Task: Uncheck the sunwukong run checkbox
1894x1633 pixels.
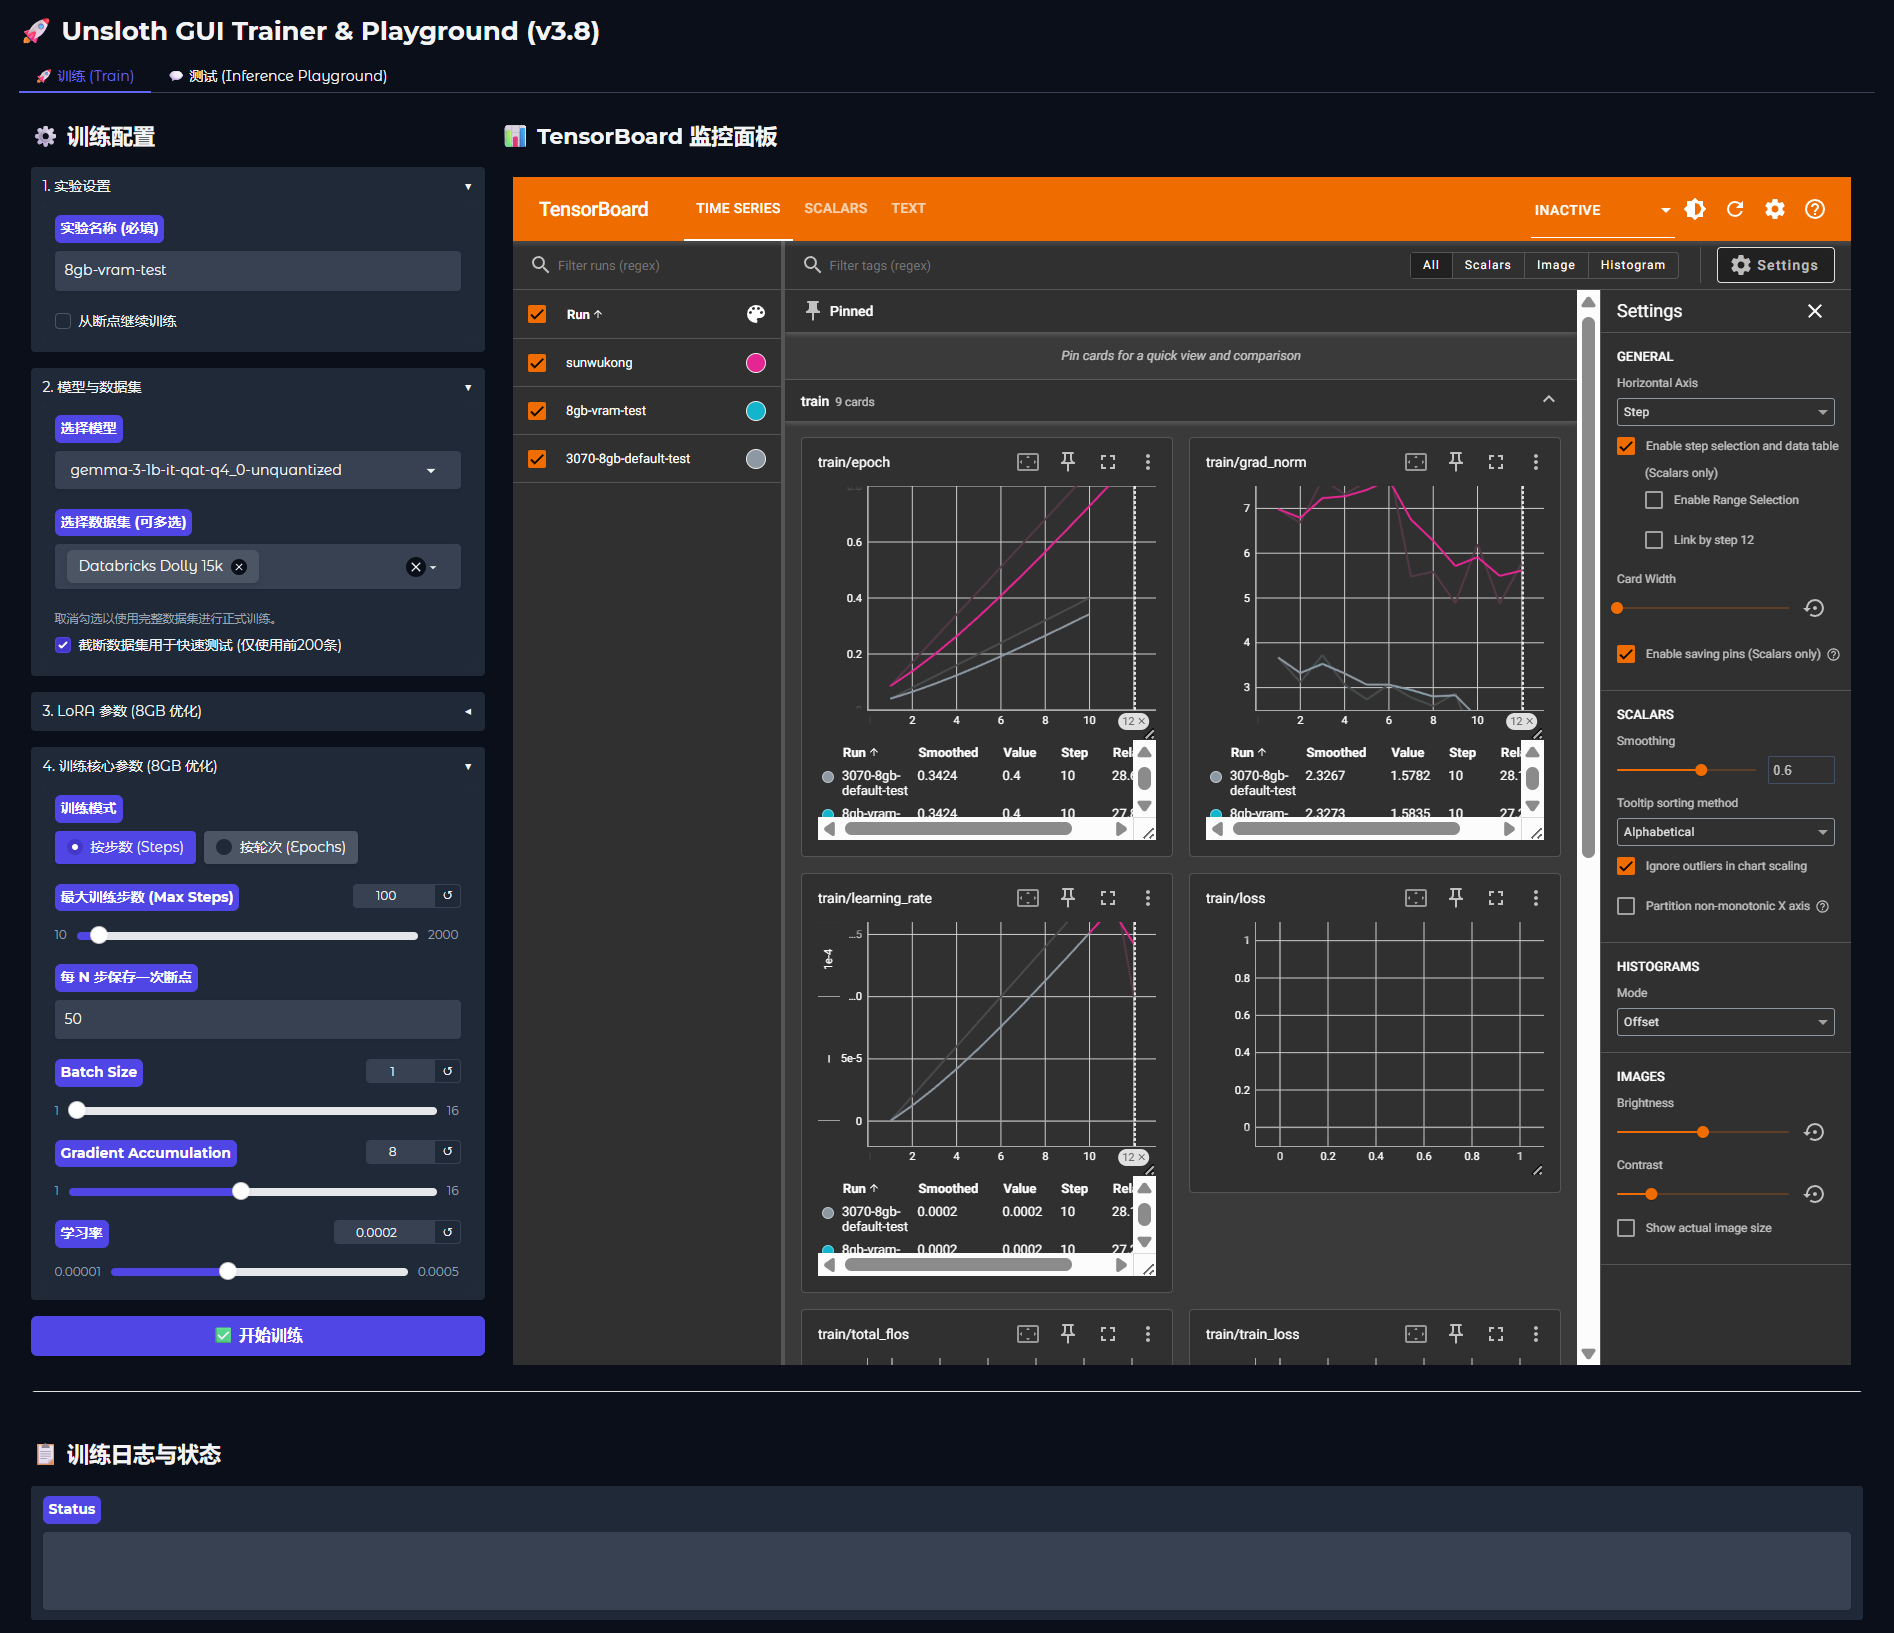Action: click(537, 362)
